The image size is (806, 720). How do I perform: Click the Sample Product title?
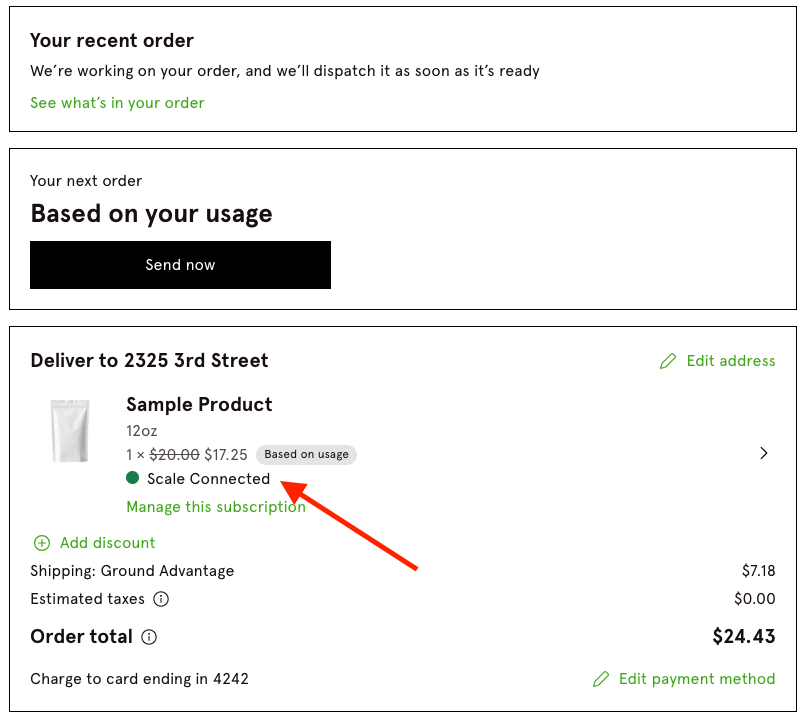tap(199, 405)
